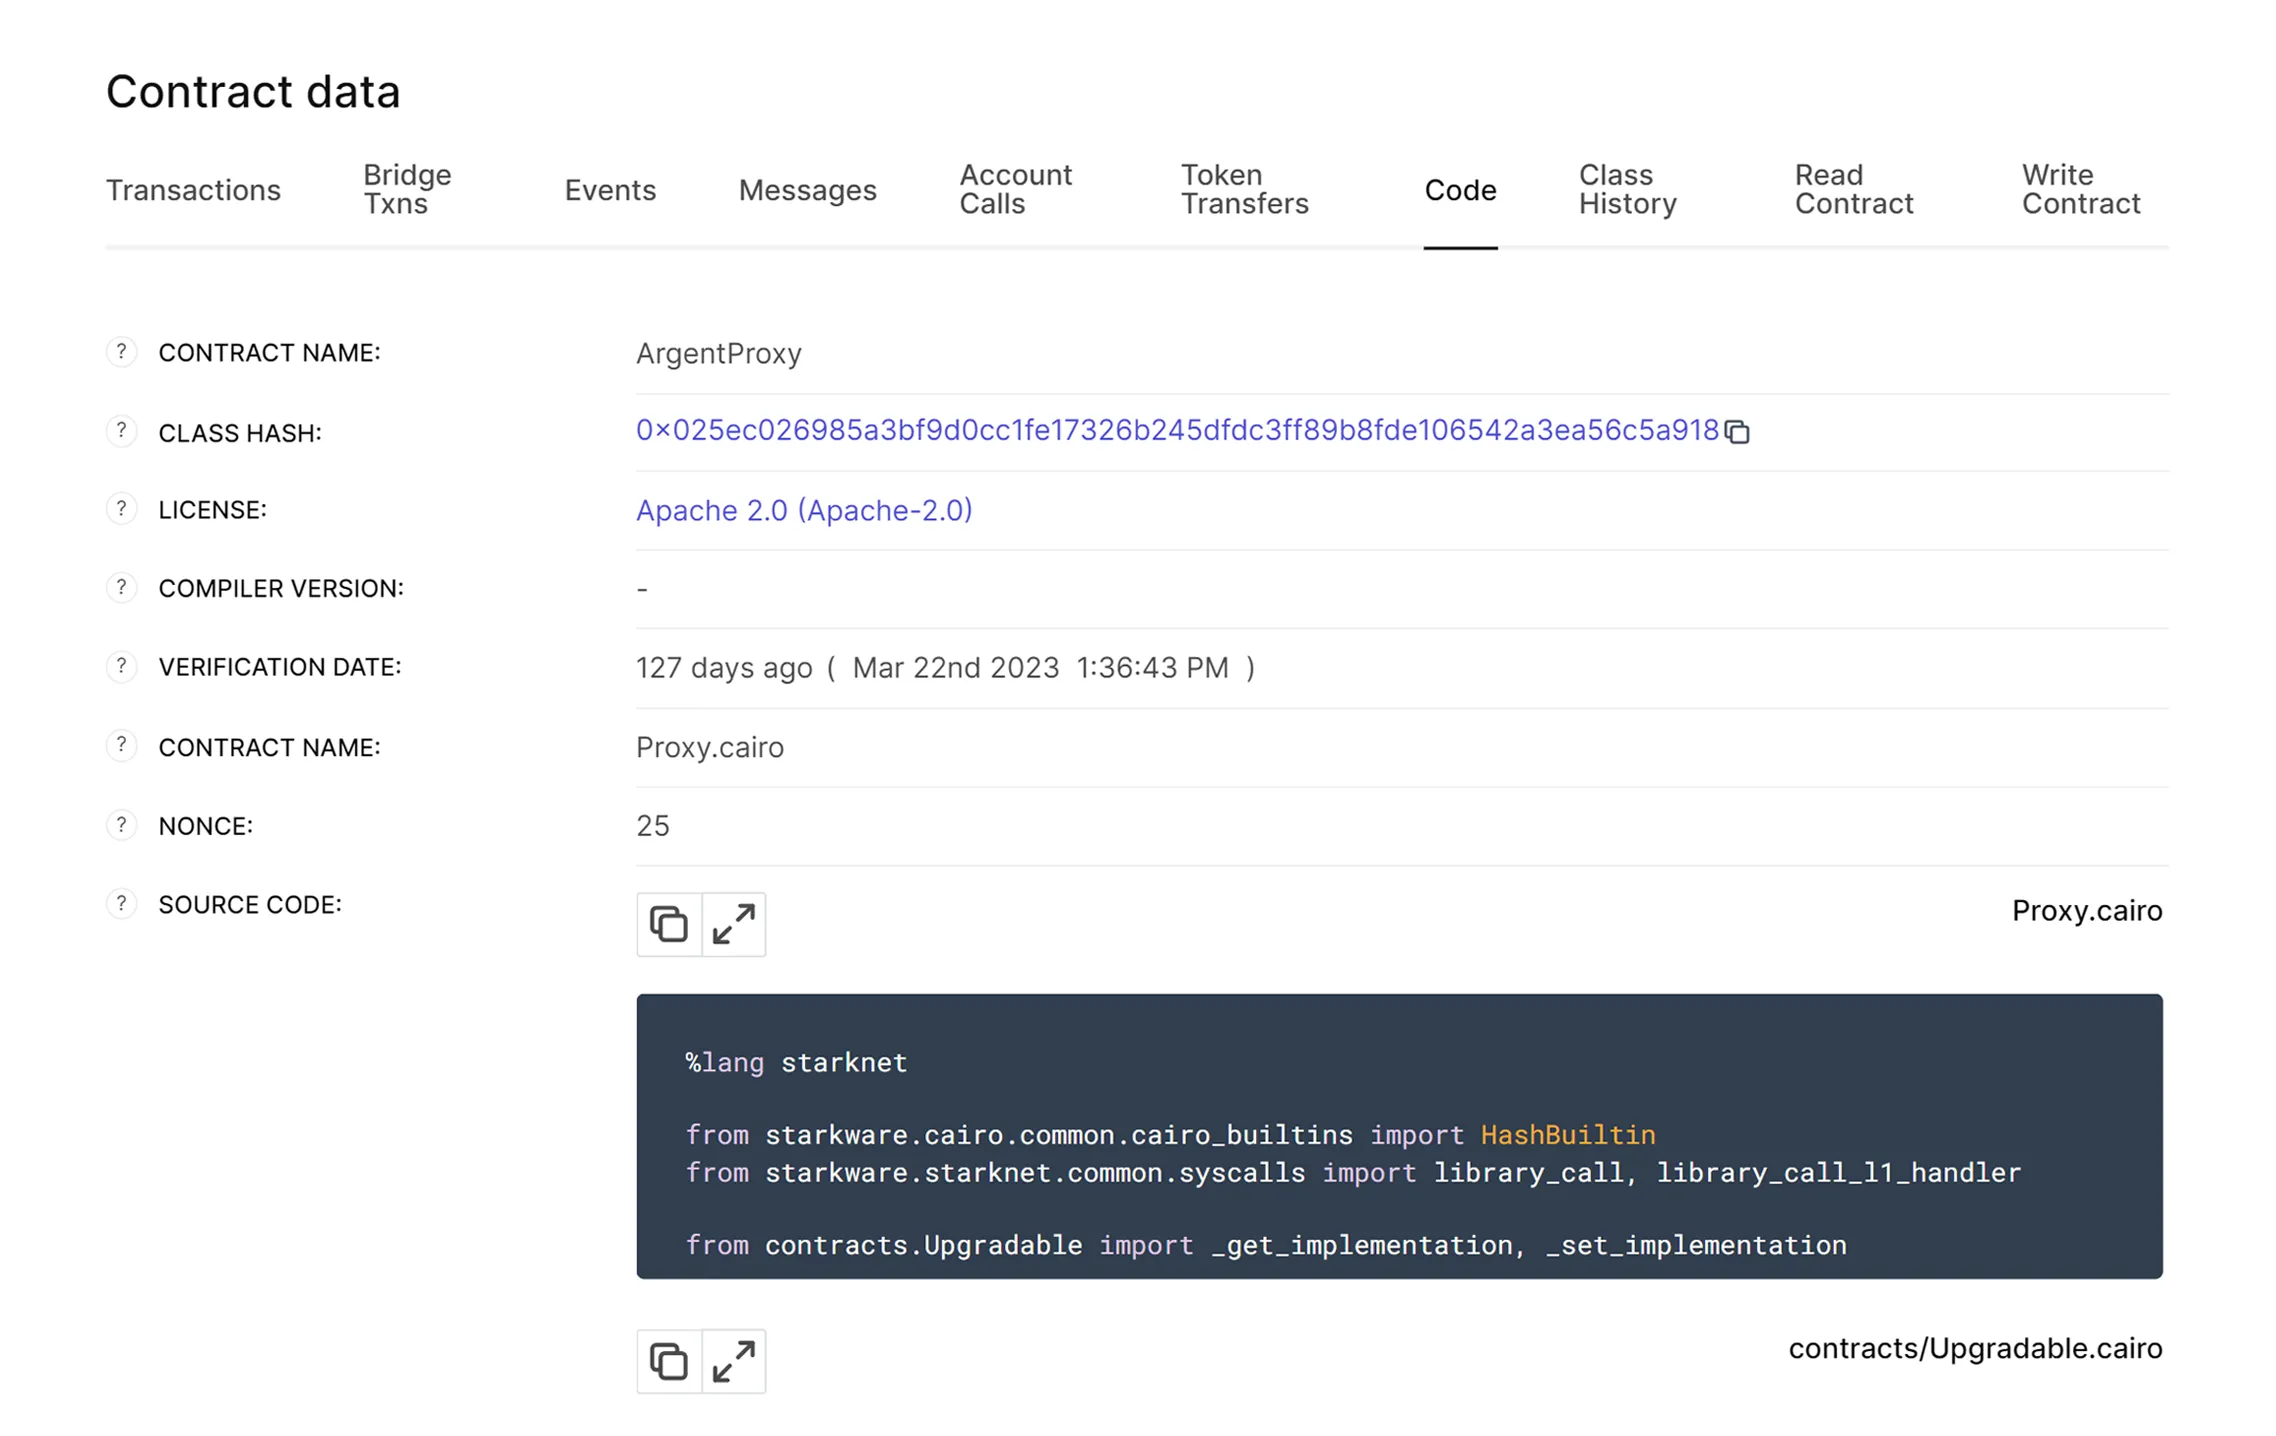This screenshot has height=1436, width=2276.
Task: Open the Write Contract tab
Action: [2080, 190]
